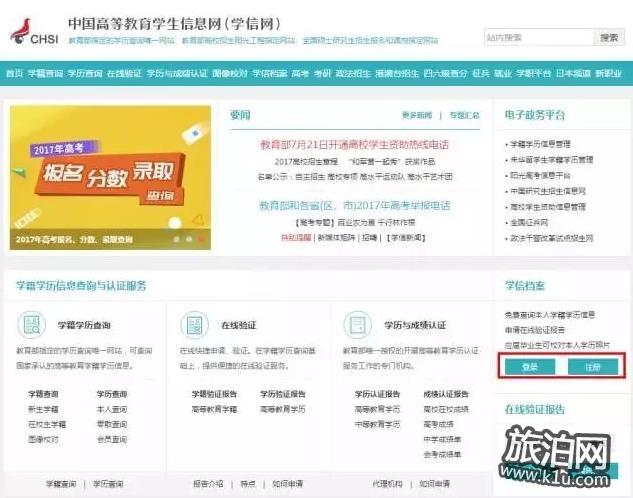Screen dimensions: 633x498
Task: Click the 注册 button under 学信档案
Action: [x=593, y=366]
